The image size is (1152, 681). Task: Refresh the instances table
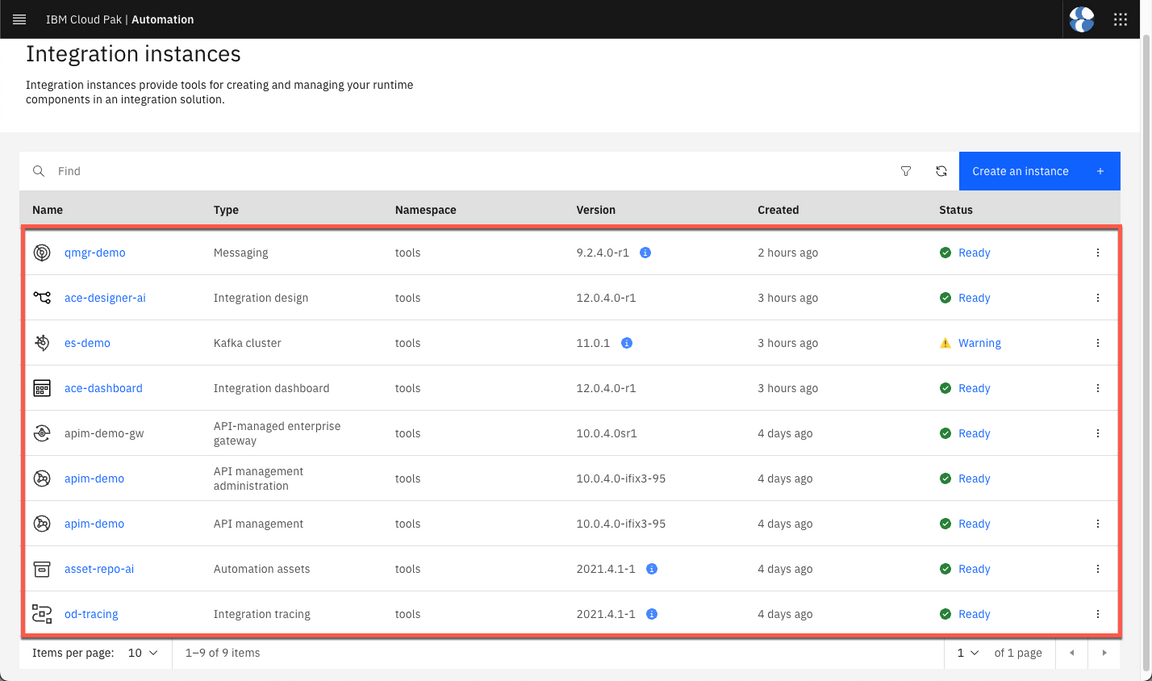[941, 171]
